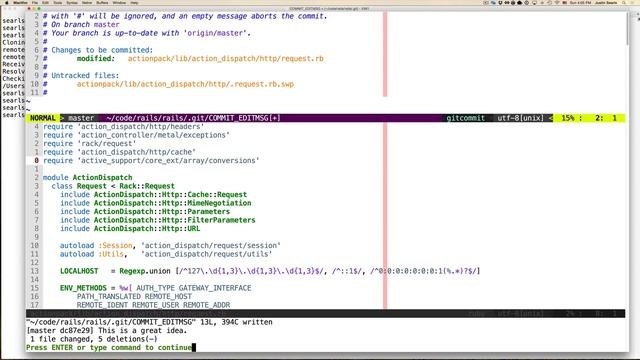
Task: Click the require 'action_dispatch/http/headers' line
Action: [x=124, y=127]
